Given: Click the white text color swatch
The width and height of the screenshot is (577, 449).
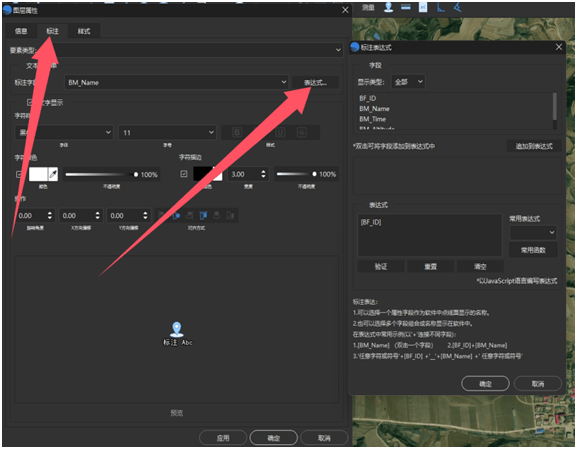Looking at the screenshot, I should [38, 174].
